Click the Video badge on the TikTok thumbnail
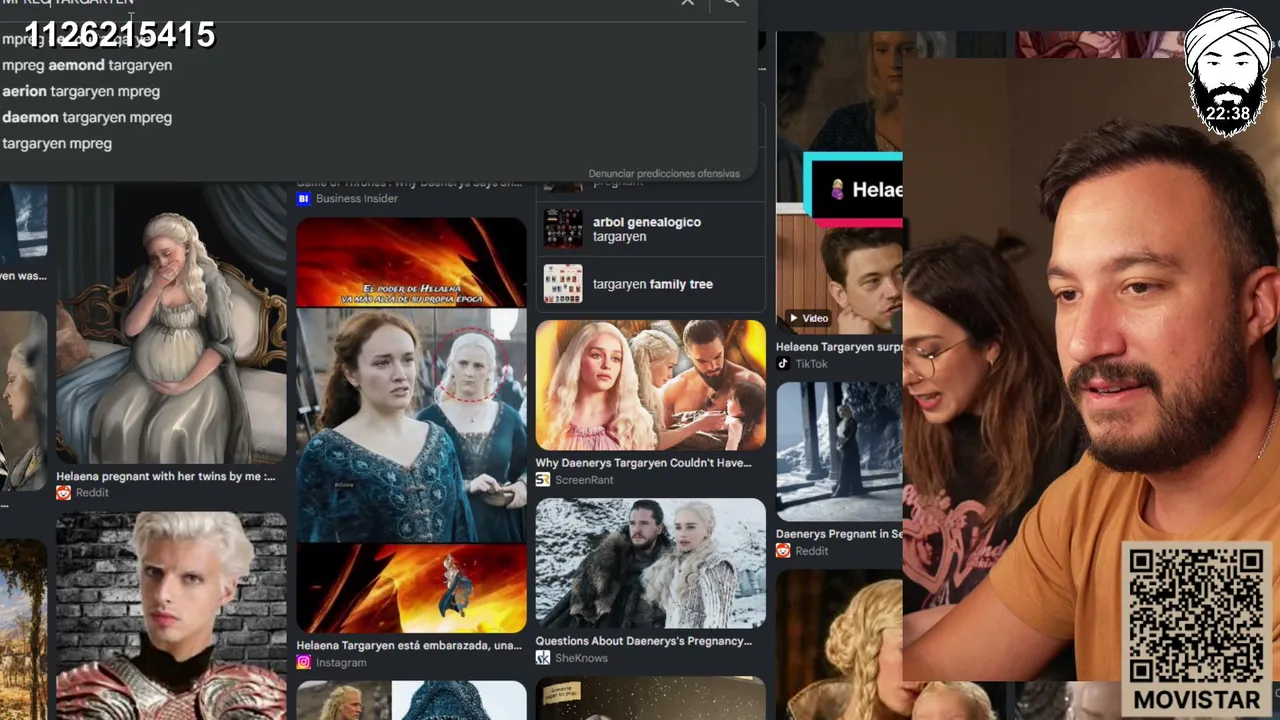Image resolution: width=1280 pixels, height=720 pixels. [808, 318]
